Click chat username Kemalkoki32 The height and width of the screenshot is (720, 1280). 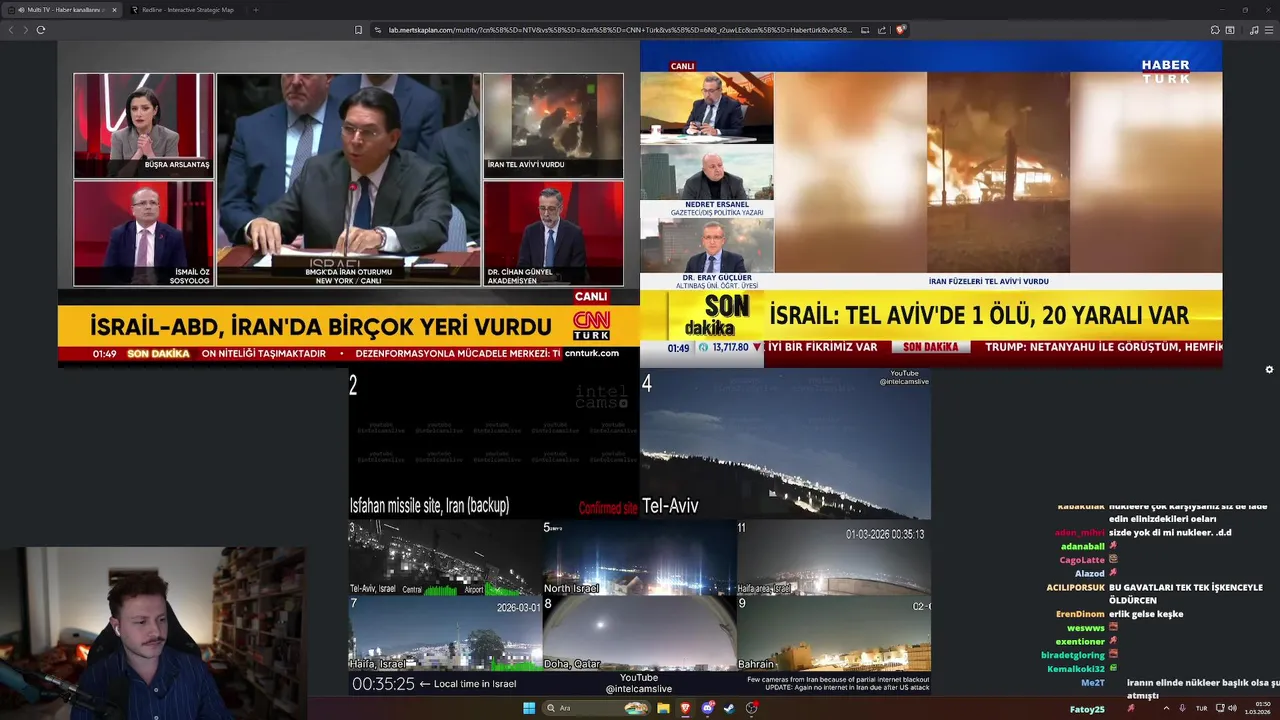pyautogui.click(x=1076, y=669)
